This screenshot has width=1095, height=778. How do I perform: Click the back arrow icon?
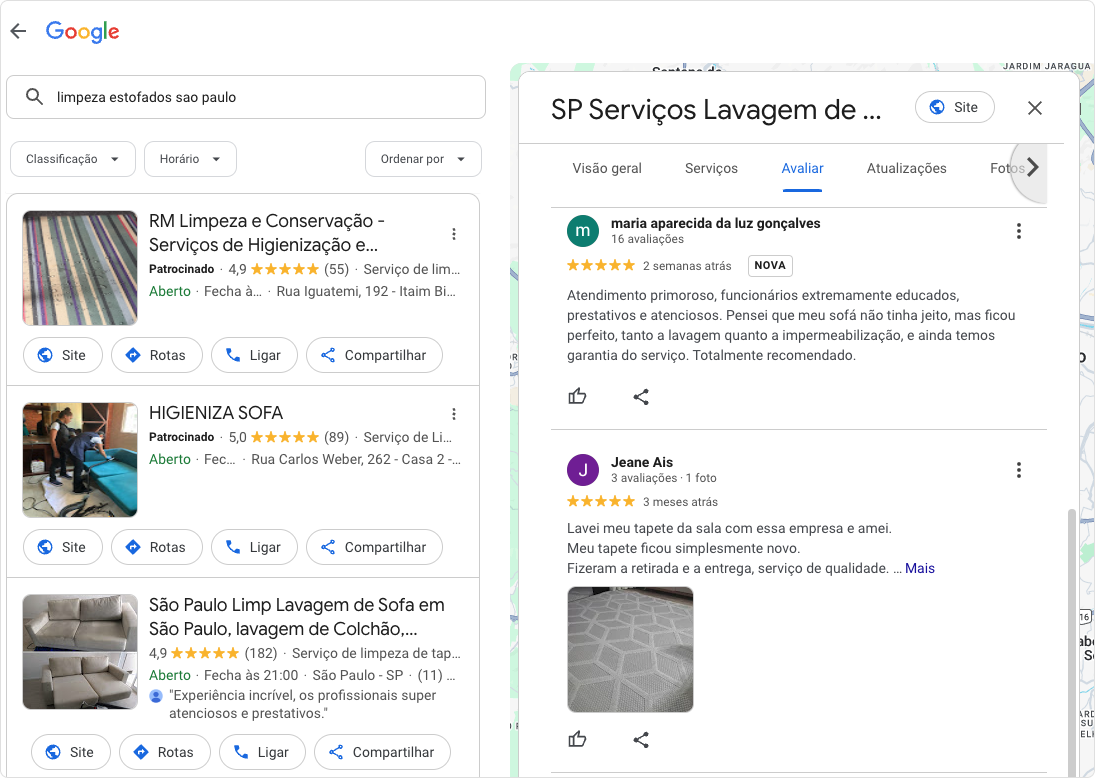pos(17,30)
